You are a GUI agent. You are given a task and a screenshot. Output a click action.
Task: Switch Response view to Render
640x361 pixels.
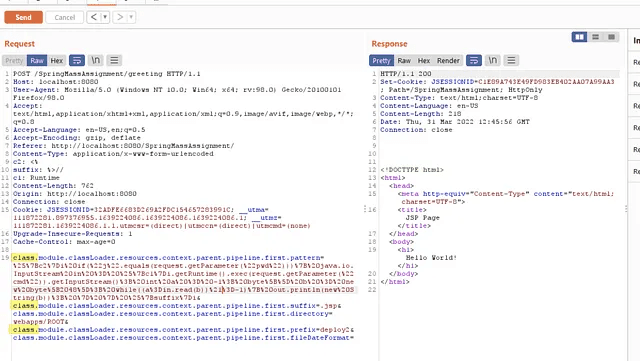pos(448,60)
